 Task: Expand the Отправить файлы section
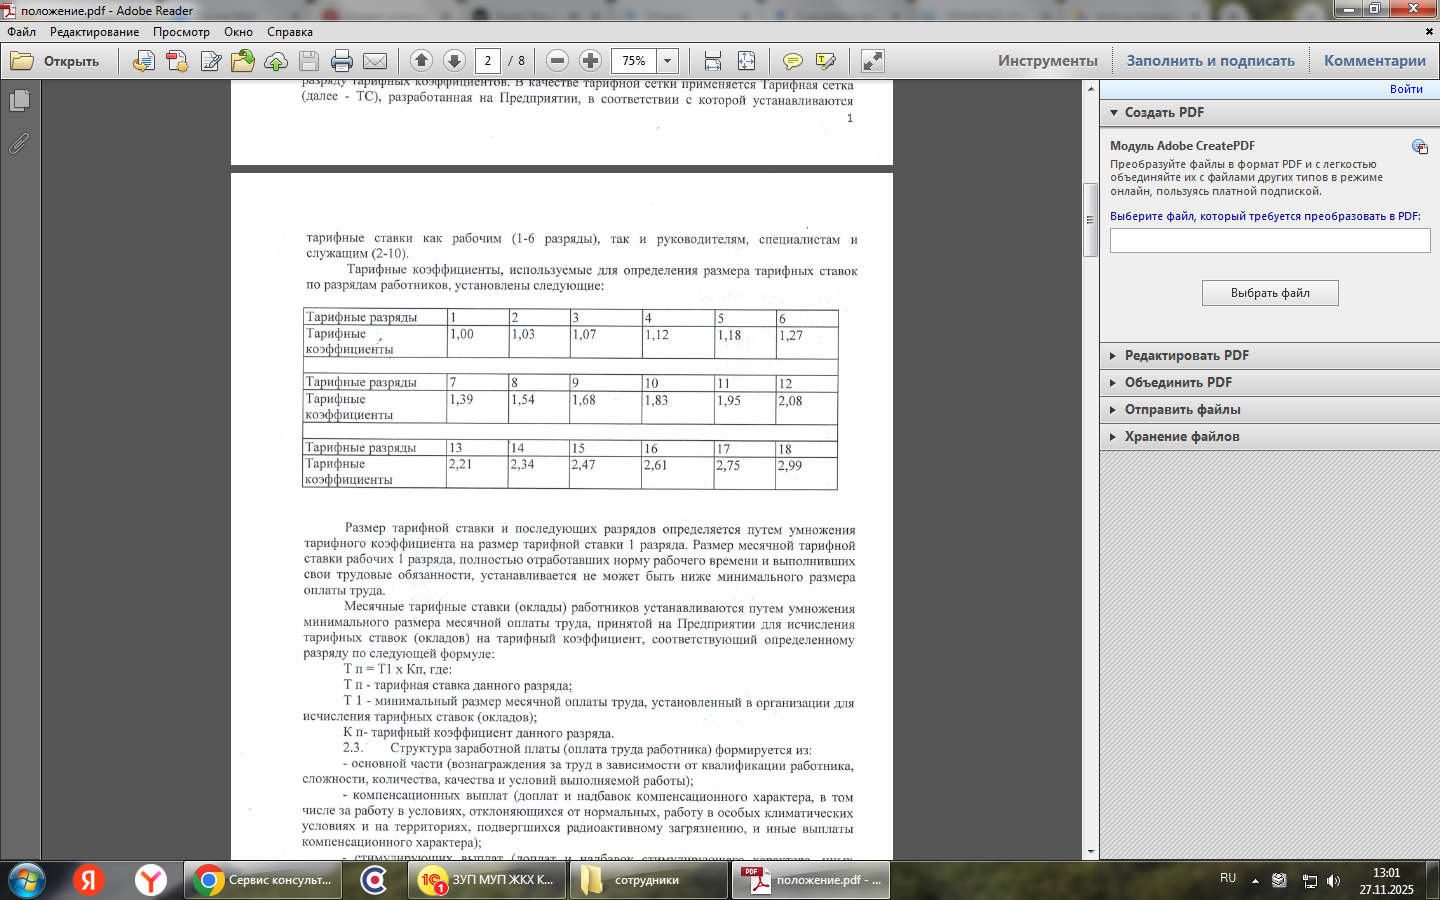(x=1182, y=409)
